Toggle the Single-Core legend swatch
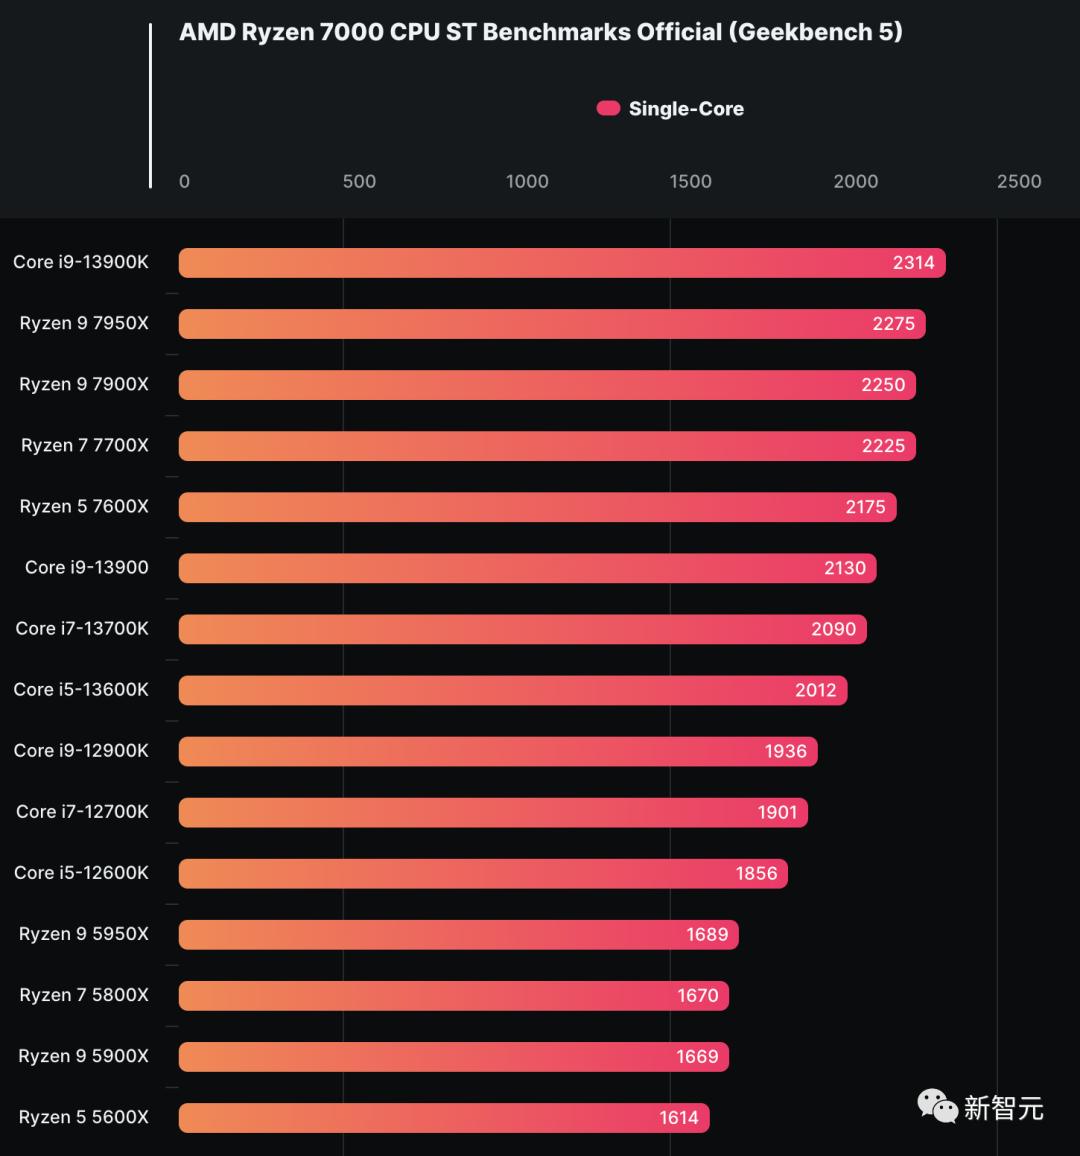Viewport: 1080px width, 1156px height. pos(608,108)
